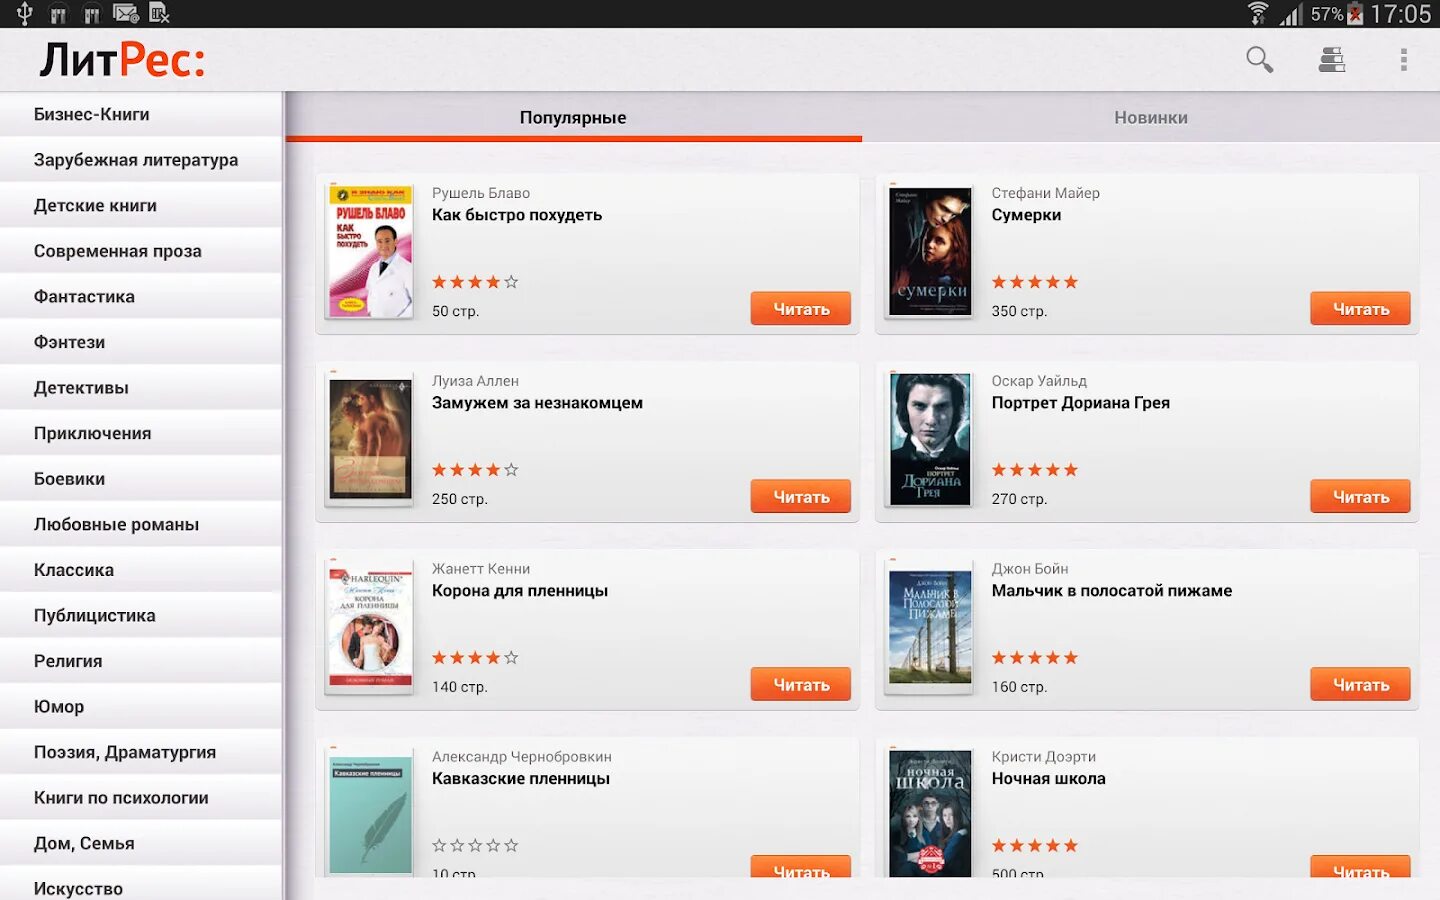The width and height of the screenshot is (1440, 900).
Task: Select Детские книги category
Action: (x=141, y=205)
